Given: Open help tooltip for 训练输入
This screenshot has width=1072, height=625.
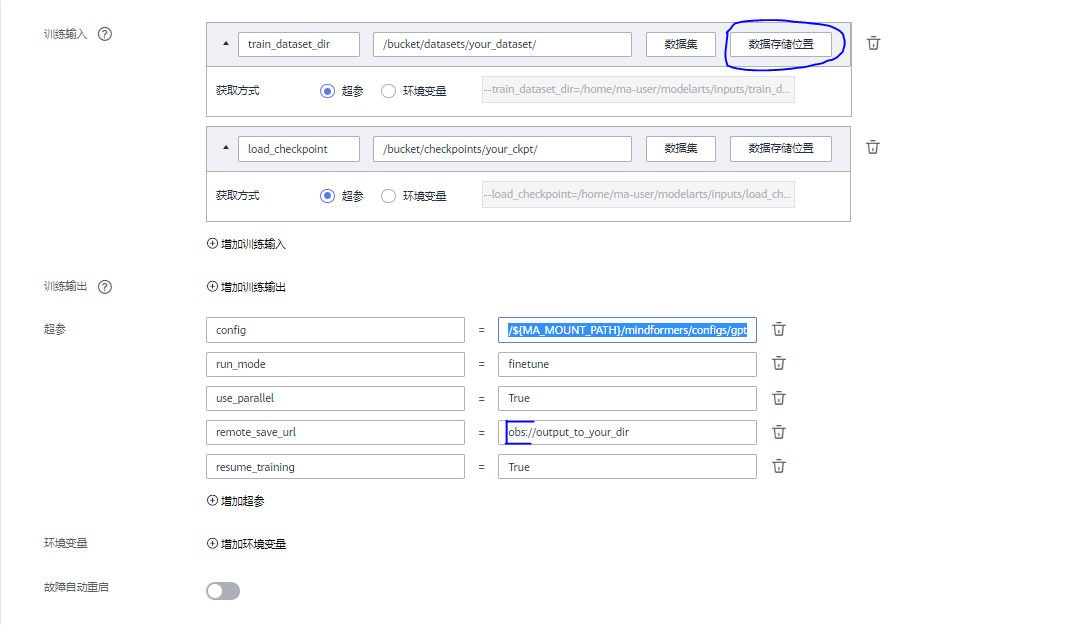Looking at the screenshot, I should (105, 34).
